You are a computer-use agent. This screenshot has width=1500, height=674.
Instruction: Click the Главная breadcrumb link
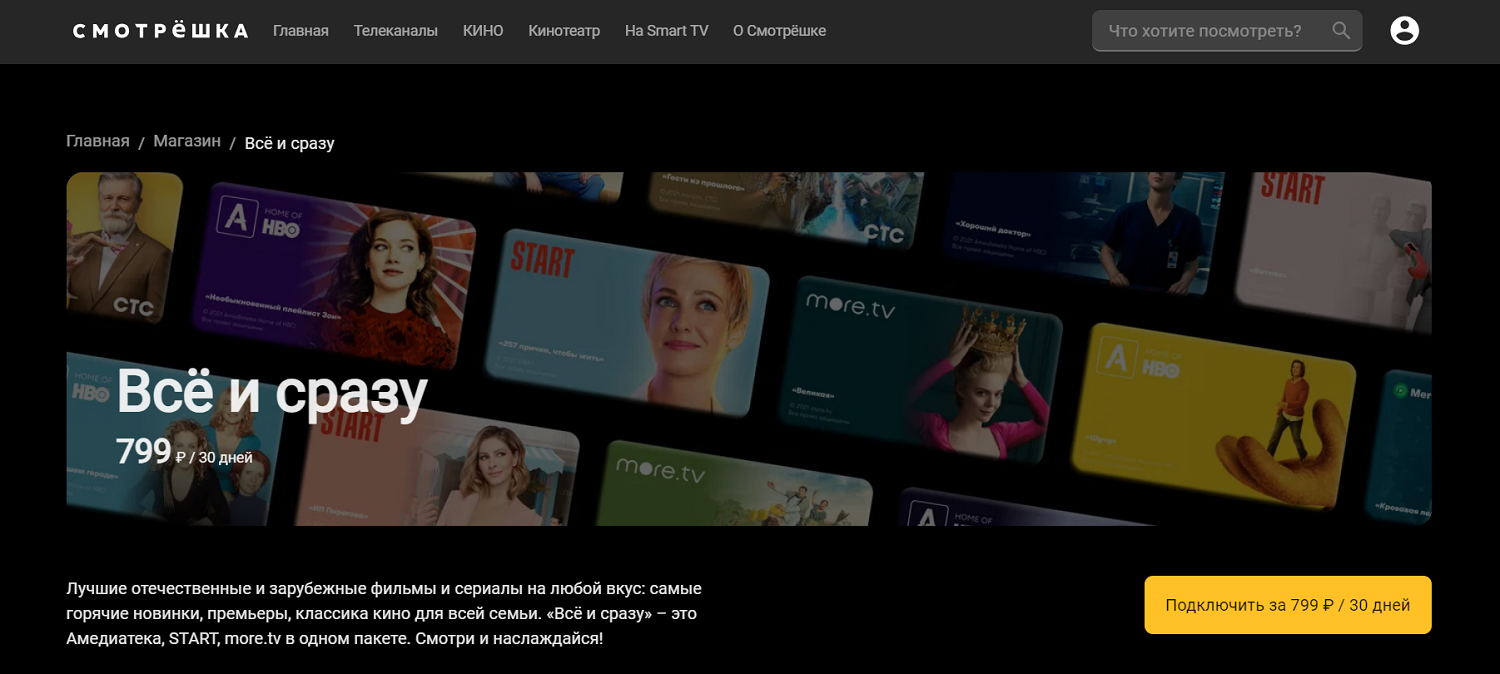click(x=98, y=141)
